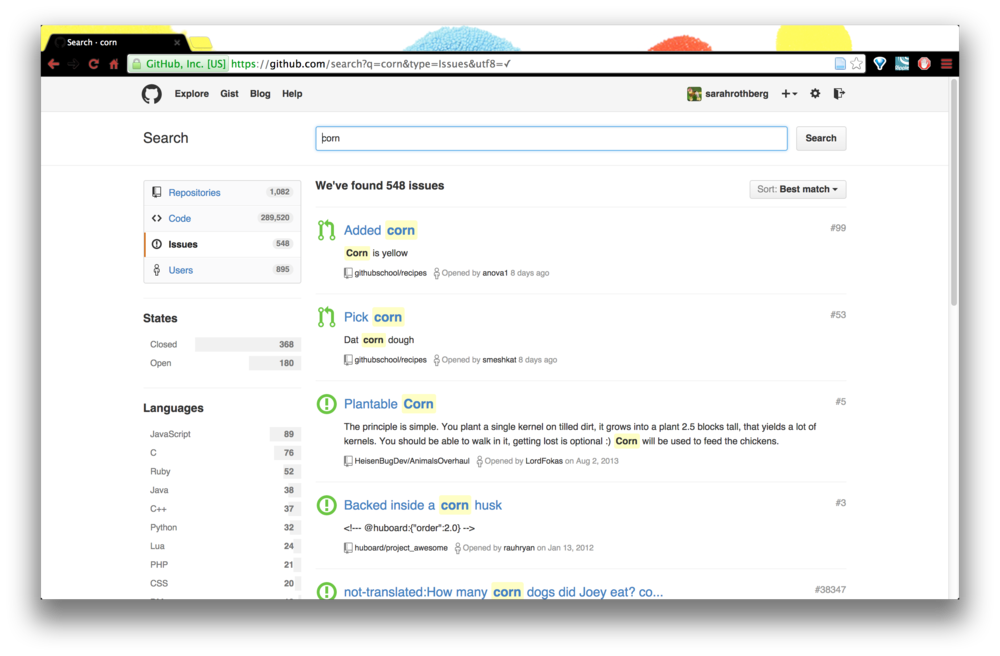Image resolution: width=1000 pixels, height=656 pixels.
Task: Click the page vertical scrollbar thumb
Action: 954,193
